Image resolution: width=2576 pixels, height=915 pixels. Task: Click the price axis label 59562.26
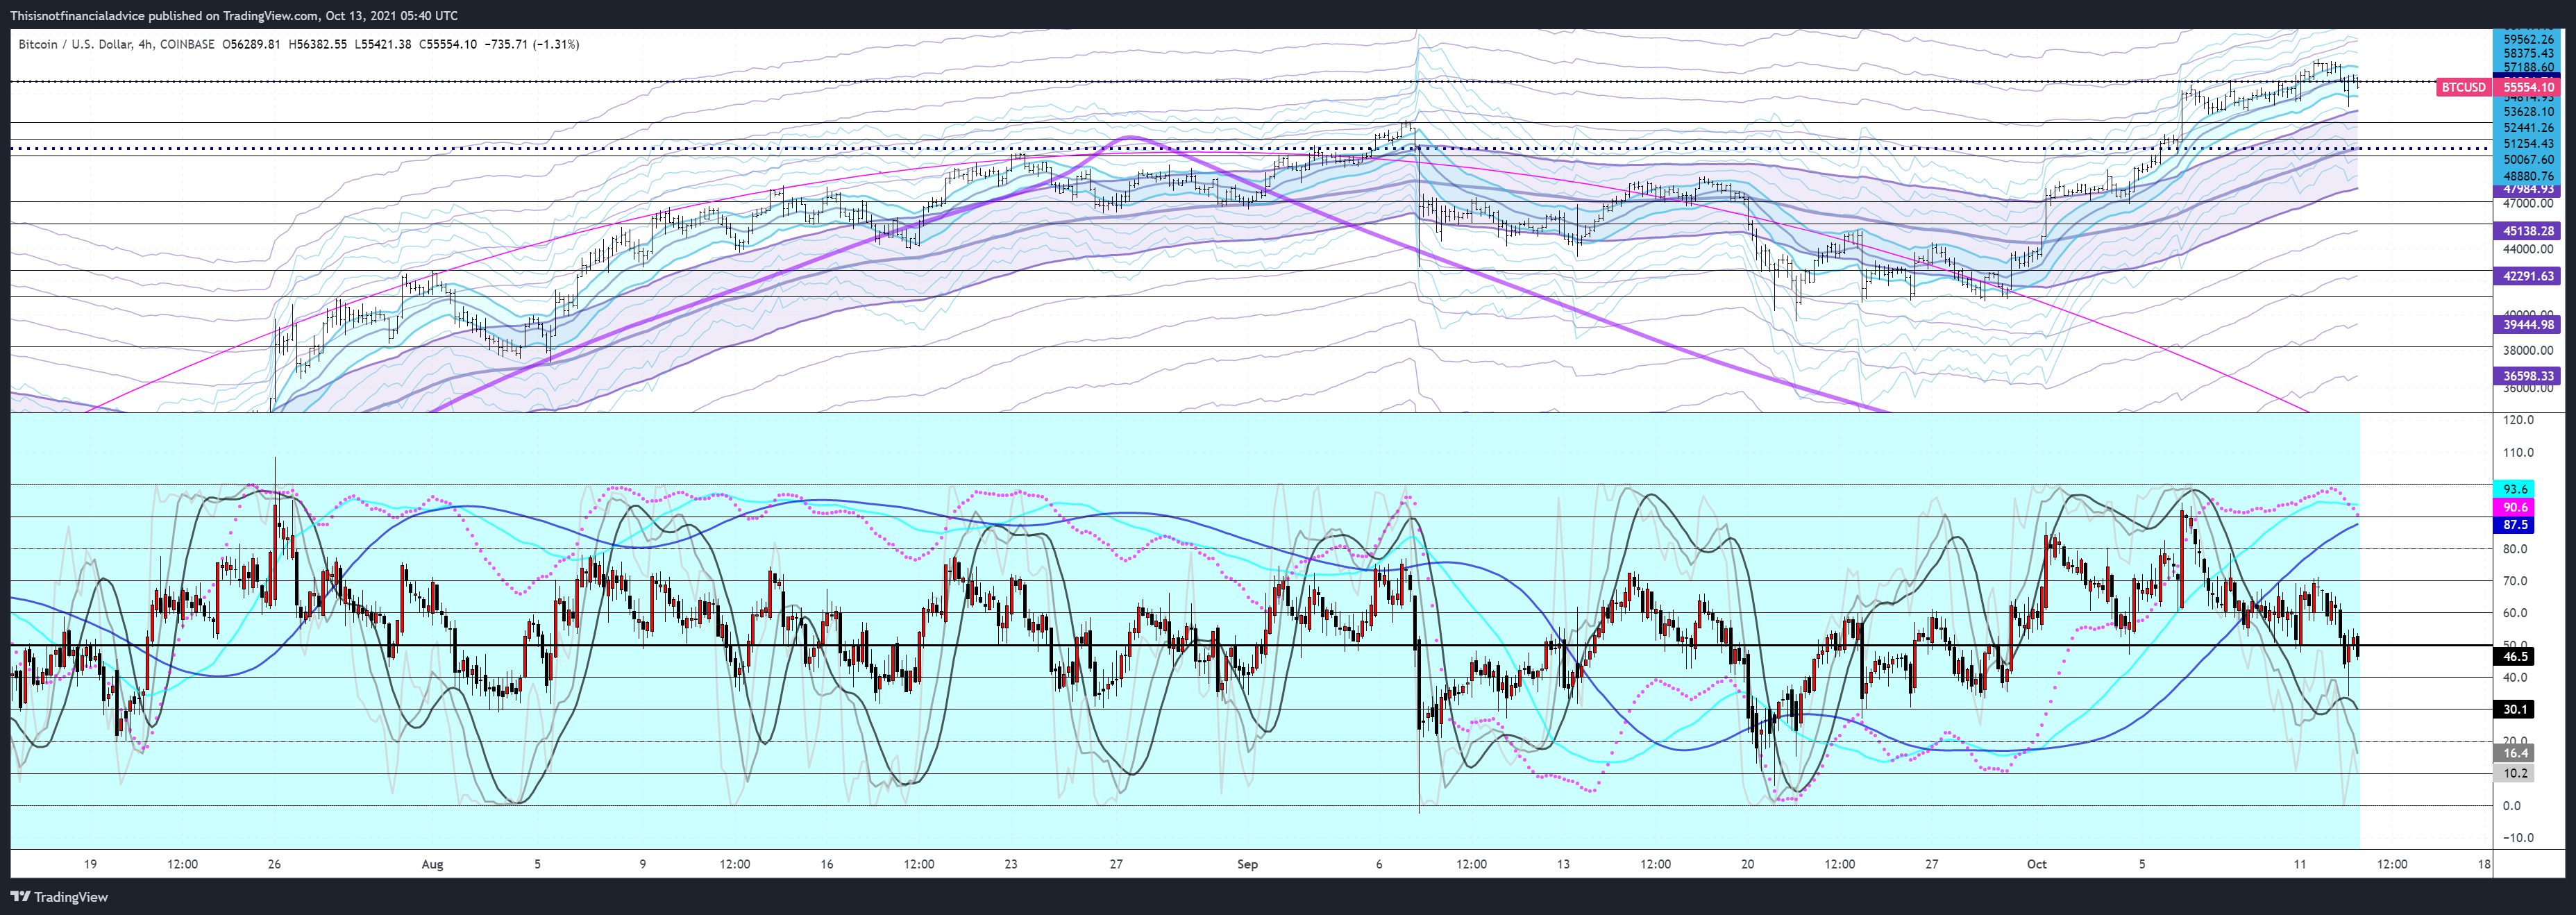coord(2528,40)
